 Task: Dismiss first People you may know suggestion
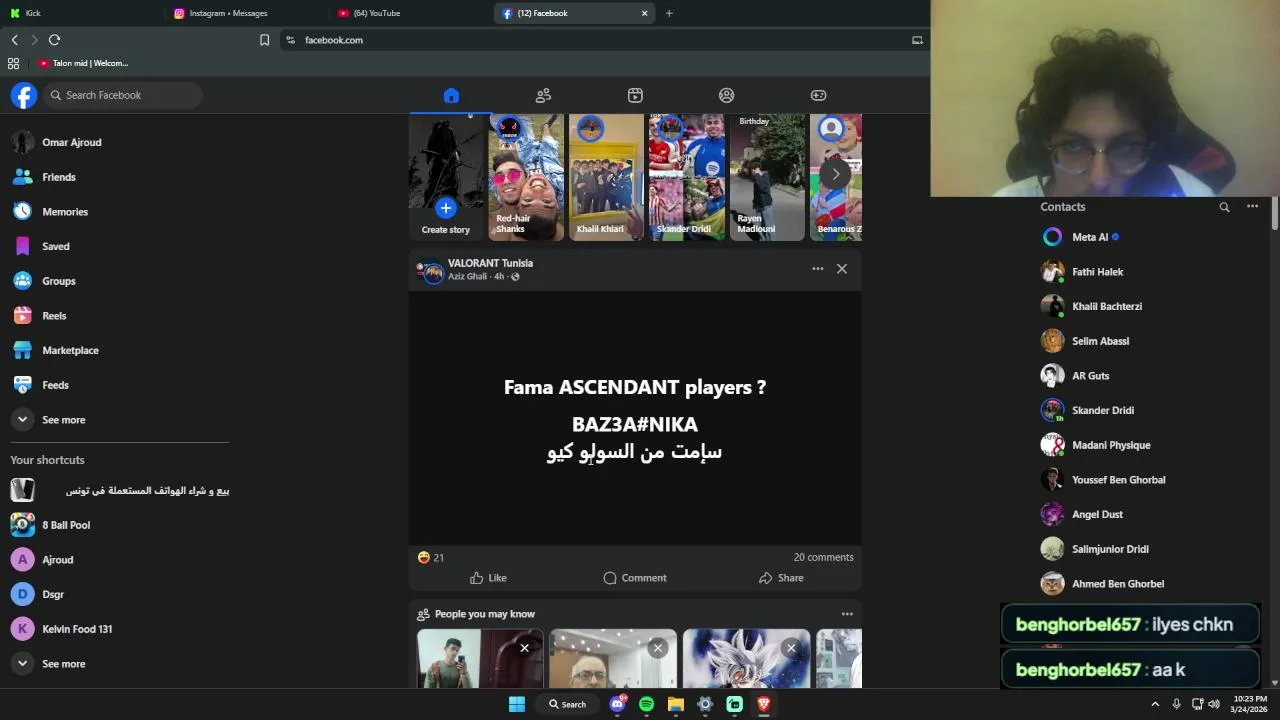click(x=524, y=648)
